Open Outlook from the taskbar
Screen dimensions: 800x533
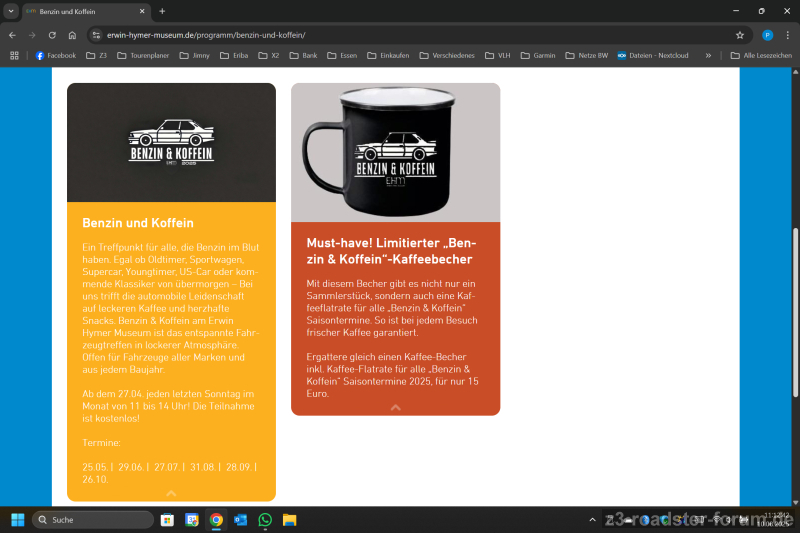coord(240,520)
